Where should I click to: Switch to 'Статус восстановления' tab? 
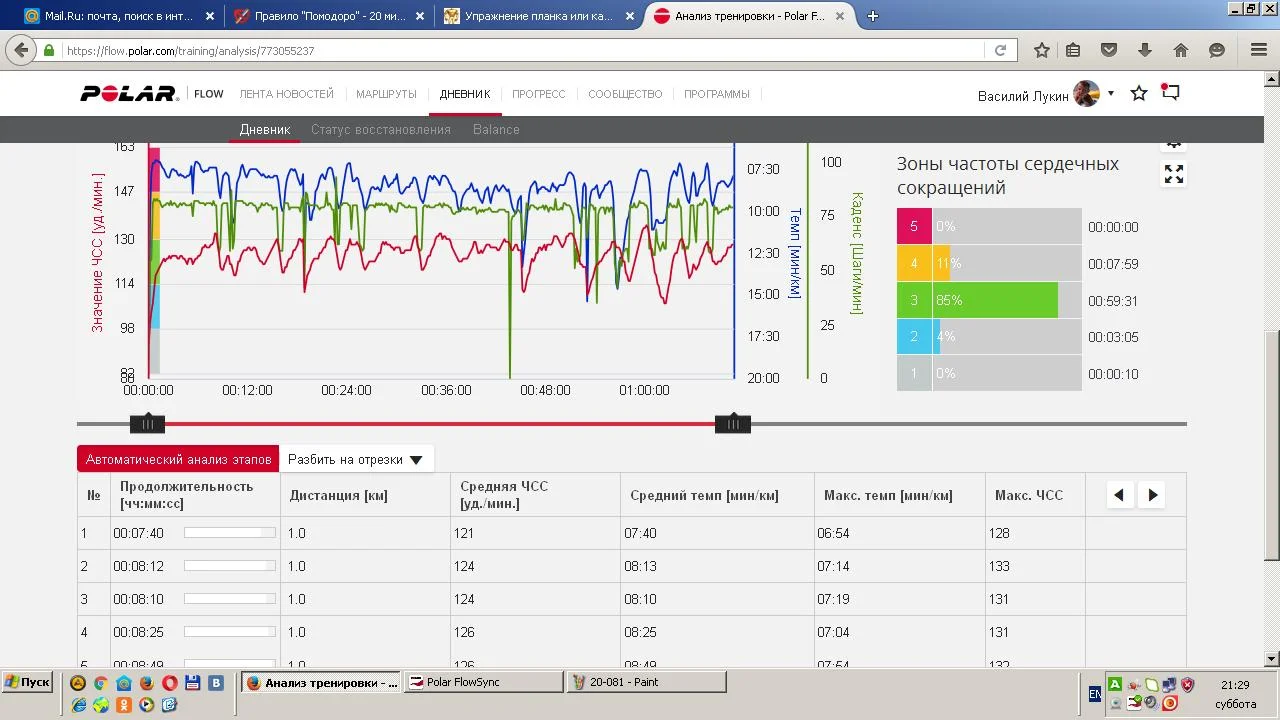380,129
